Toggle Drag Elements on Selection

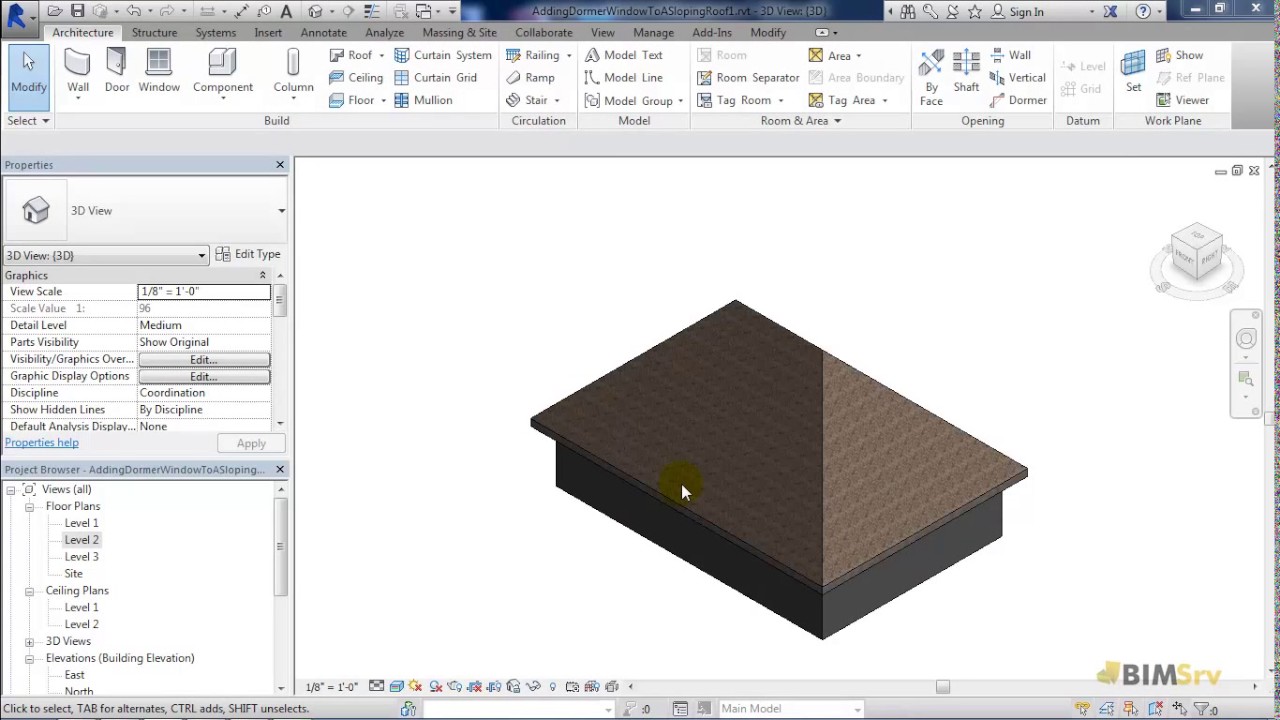click(1179, 709)
